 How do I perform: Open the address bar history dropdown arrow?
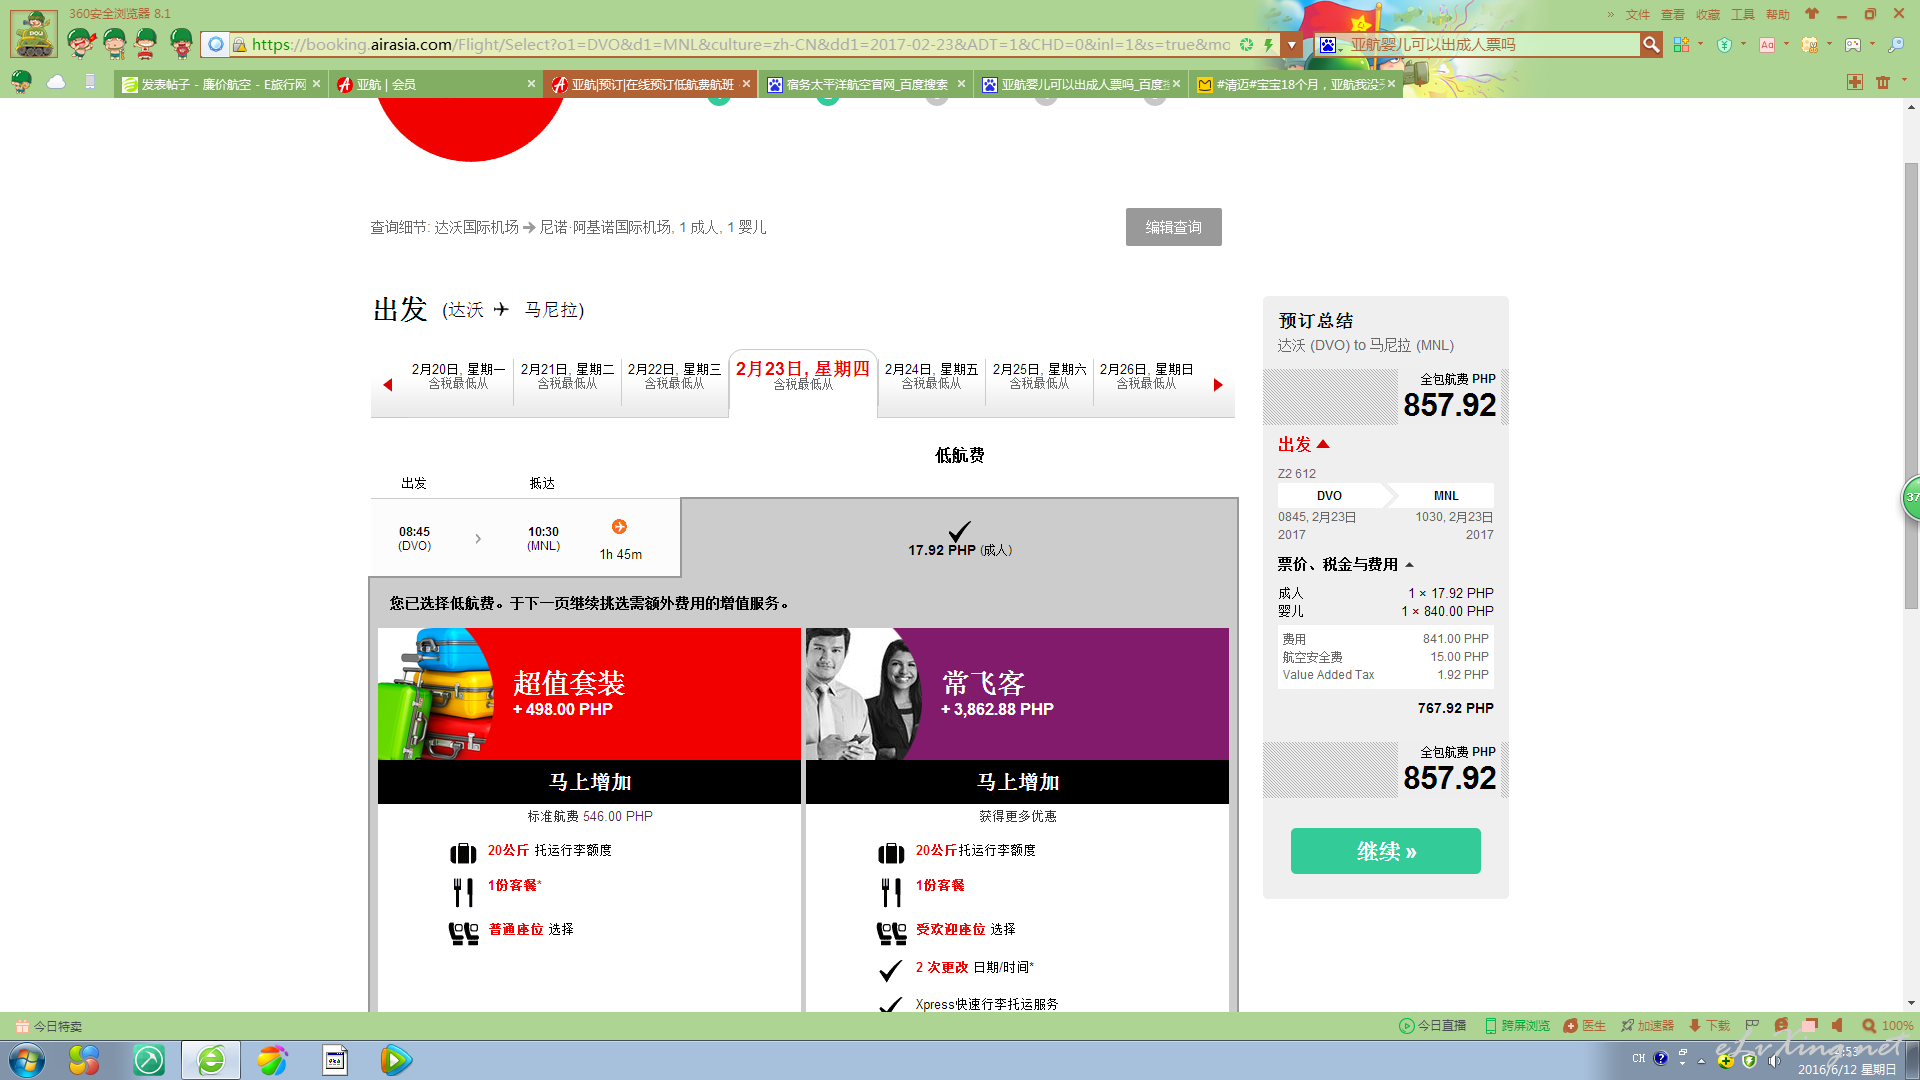point(1291,44)
